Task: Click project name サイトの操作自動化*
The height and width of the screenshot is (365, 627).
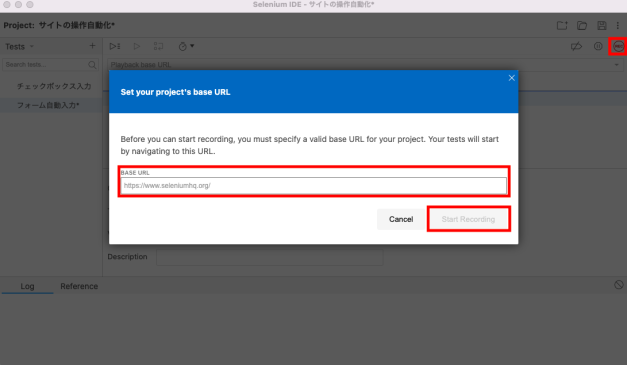Action: 77,25
